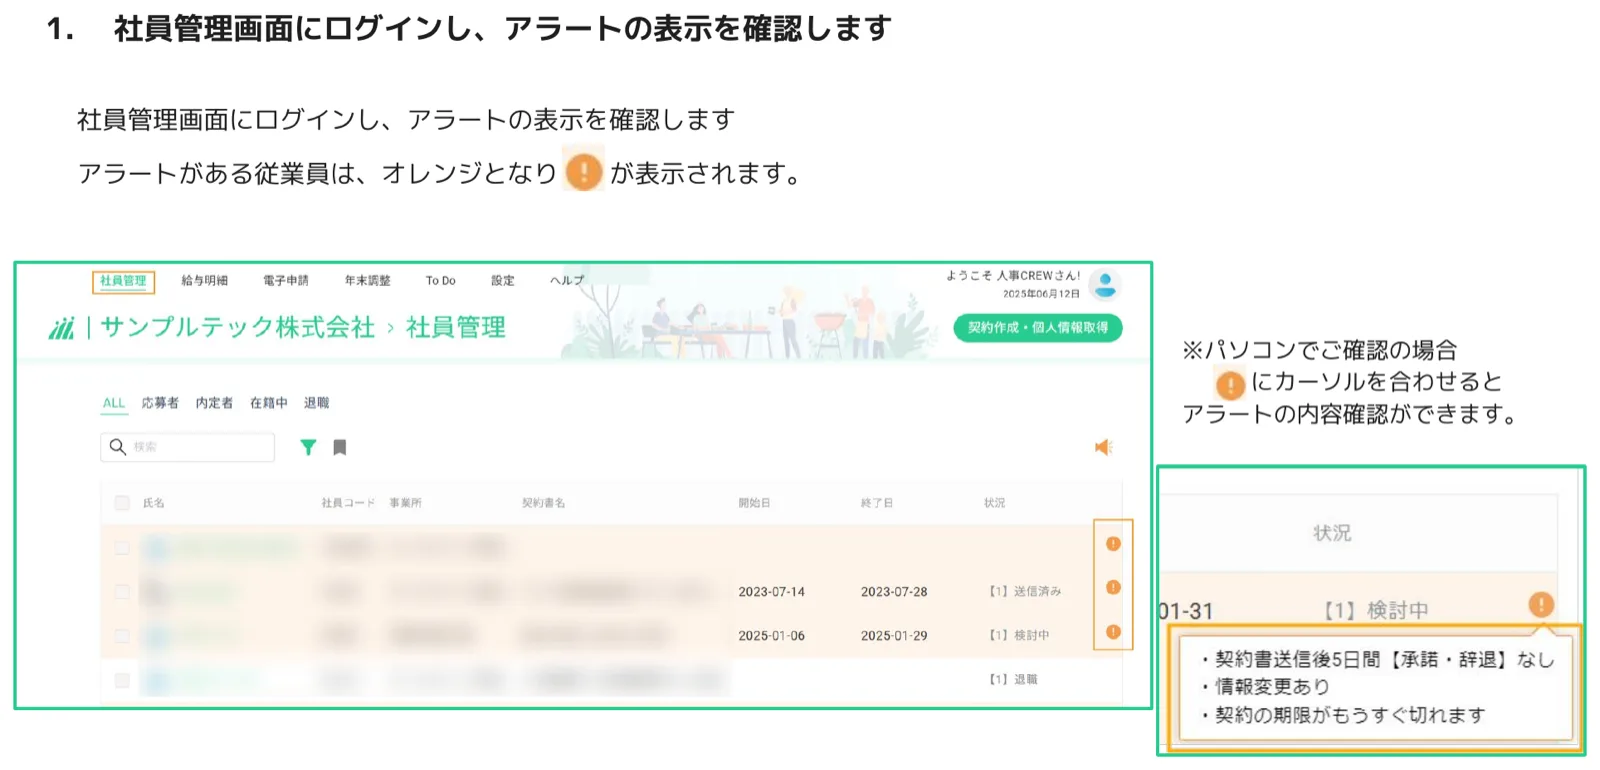The height and width of the screenshot is (770, 1600).
Task: Open the ヘルプ menu
Action: 566,281
